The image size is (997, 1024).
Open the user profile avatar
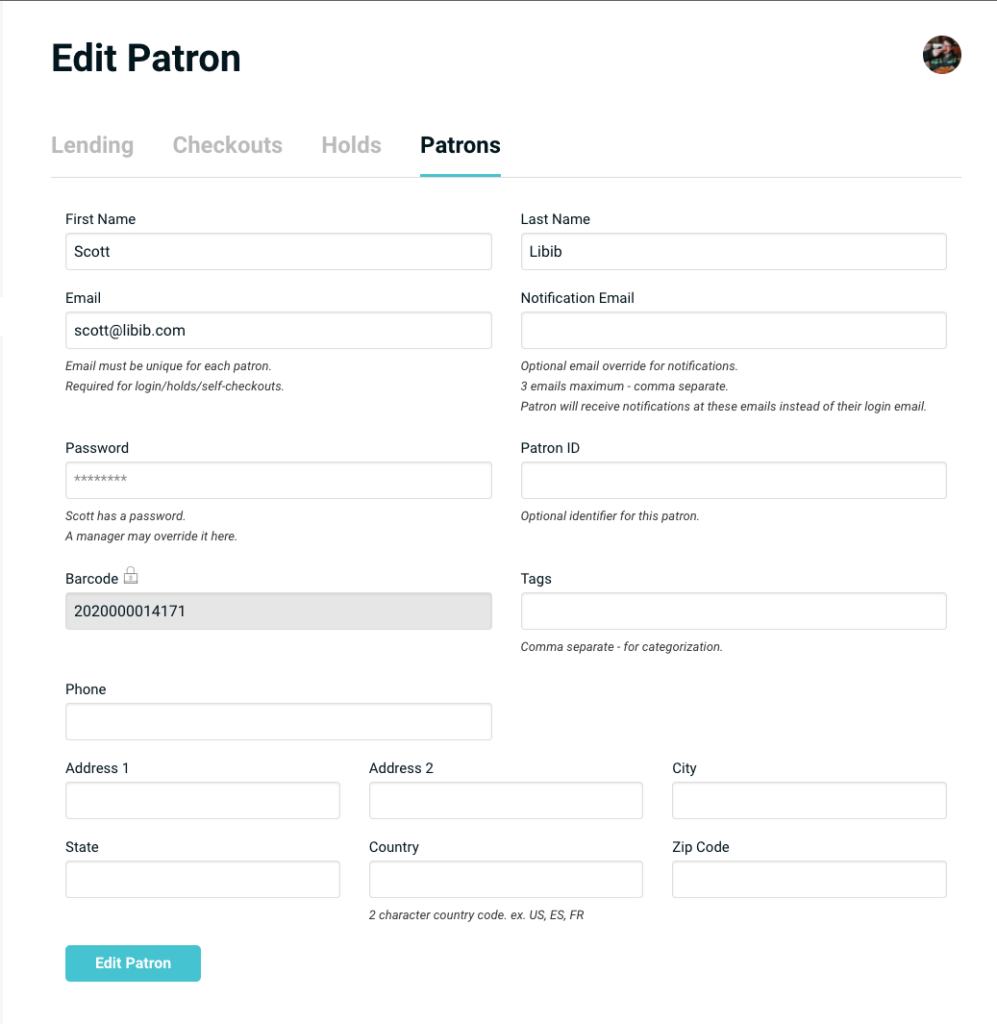point(941,55)
